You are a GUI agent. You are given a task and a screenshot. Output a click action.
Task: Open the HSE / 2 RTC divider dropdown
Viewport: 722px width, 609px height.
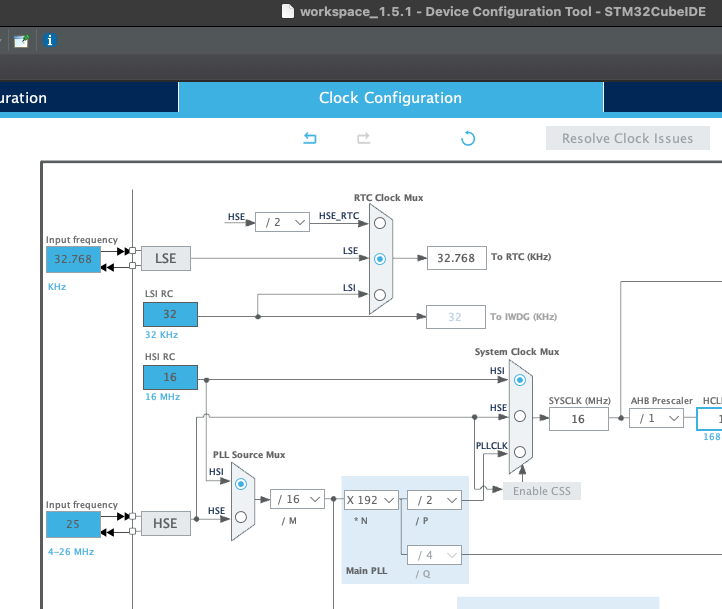pyautogui.click(x=282, y=222)
